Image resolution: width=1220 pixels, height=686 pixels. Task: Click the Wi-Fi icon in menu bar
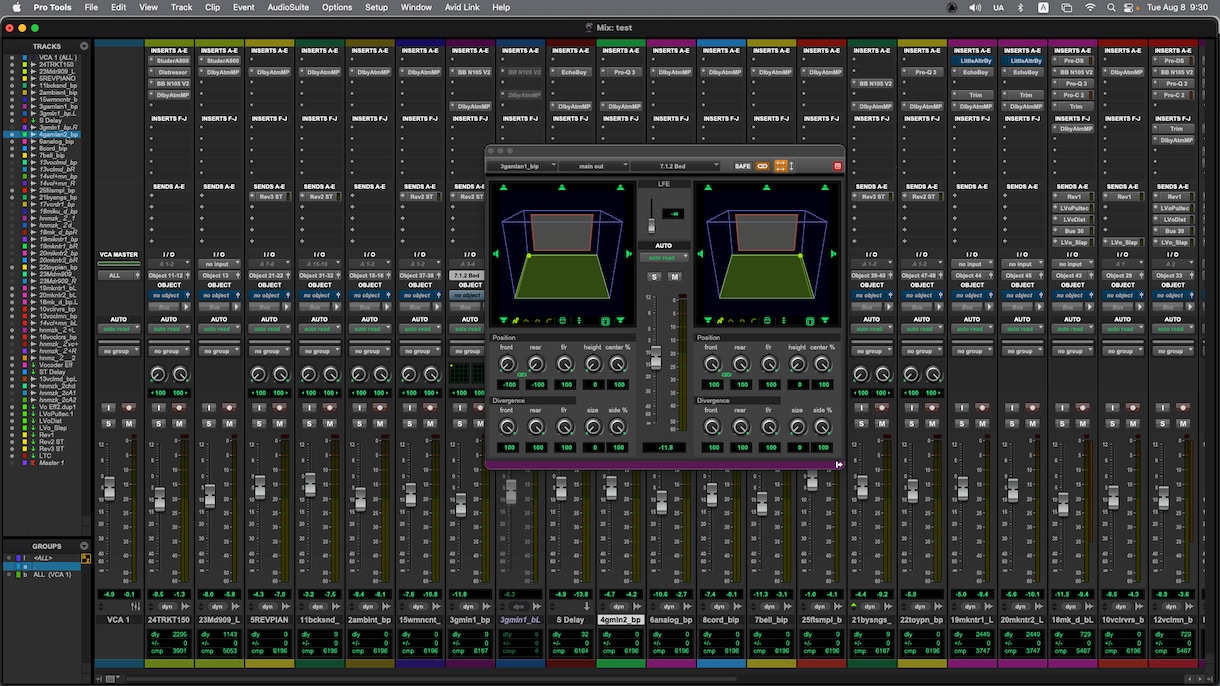tap(1090, 7)
